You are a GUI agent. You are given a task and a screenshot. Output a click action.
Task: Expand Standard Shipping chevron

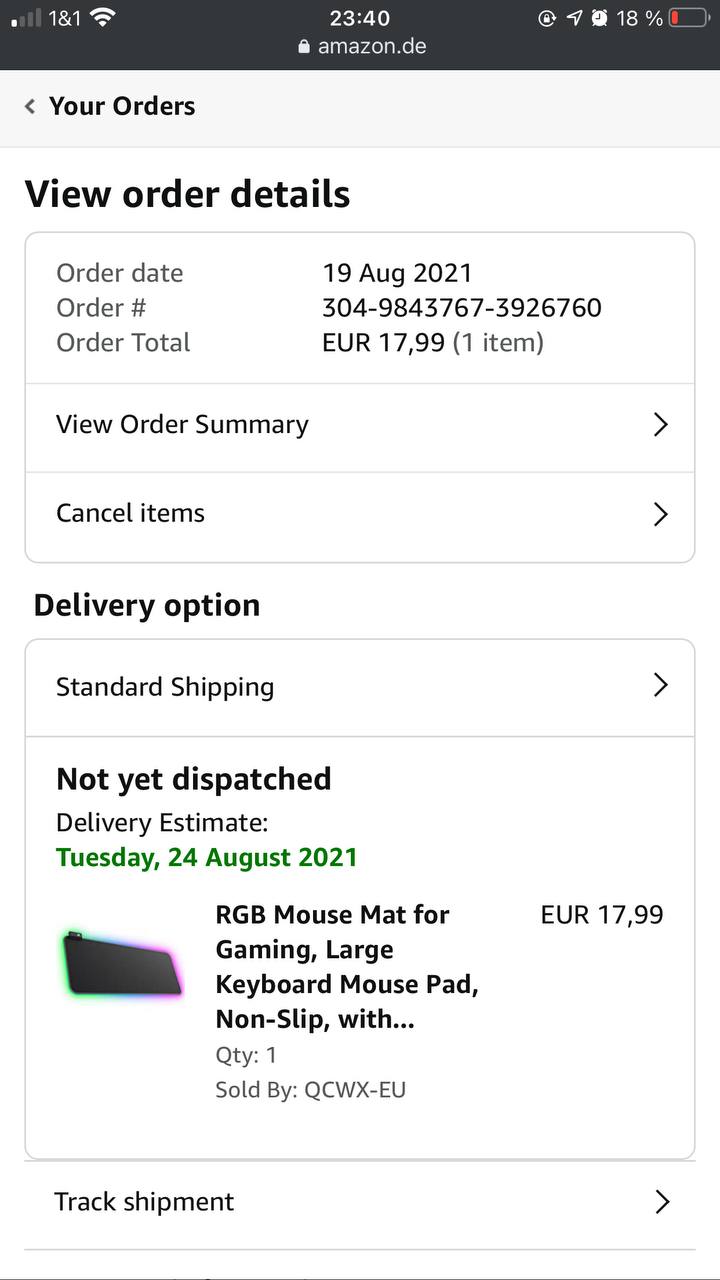click(660, 686)
